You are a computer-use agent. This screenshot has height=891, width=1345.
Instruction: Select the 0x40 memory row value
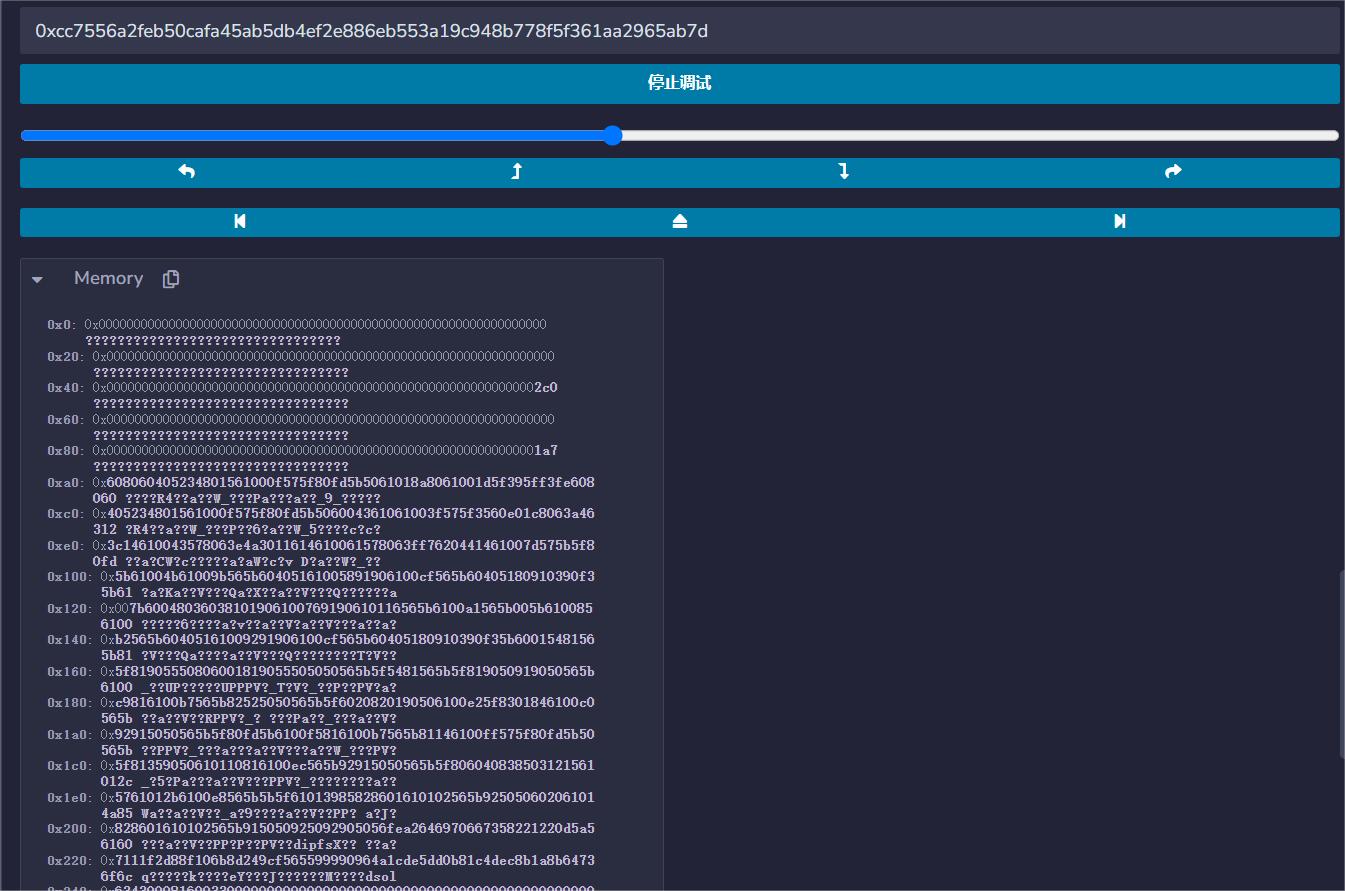click(x=325, y=388)
